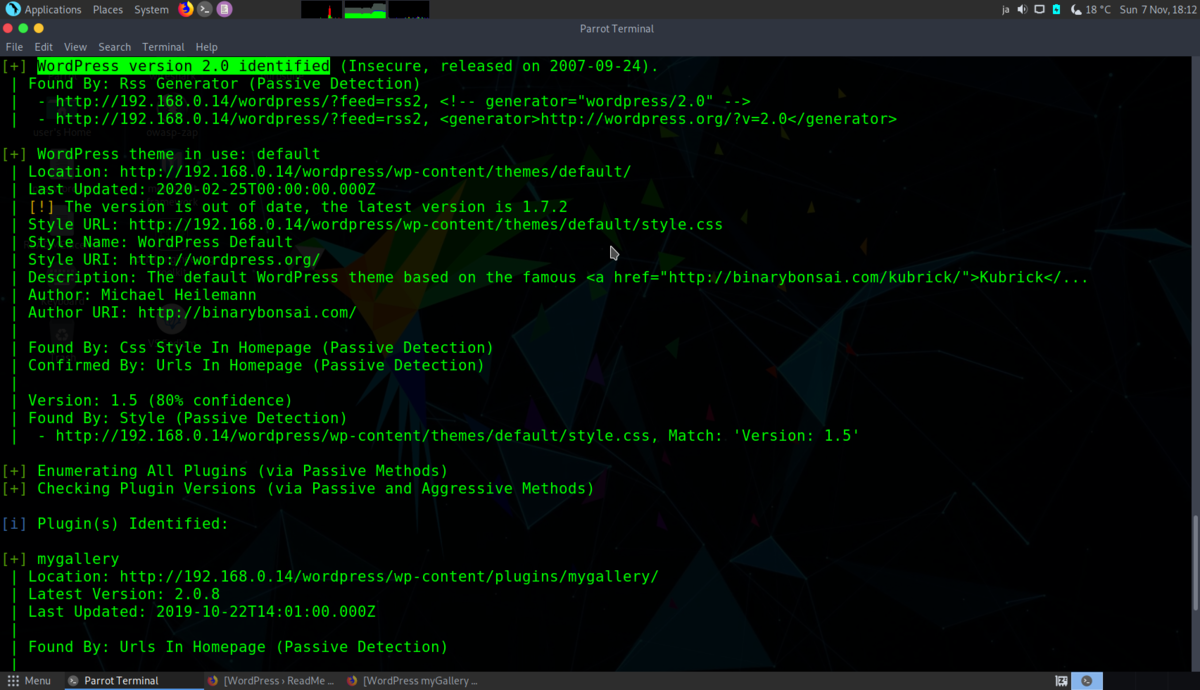
Task: Click the mygallery plugin Location URL
Action: [x=389, y=577]
